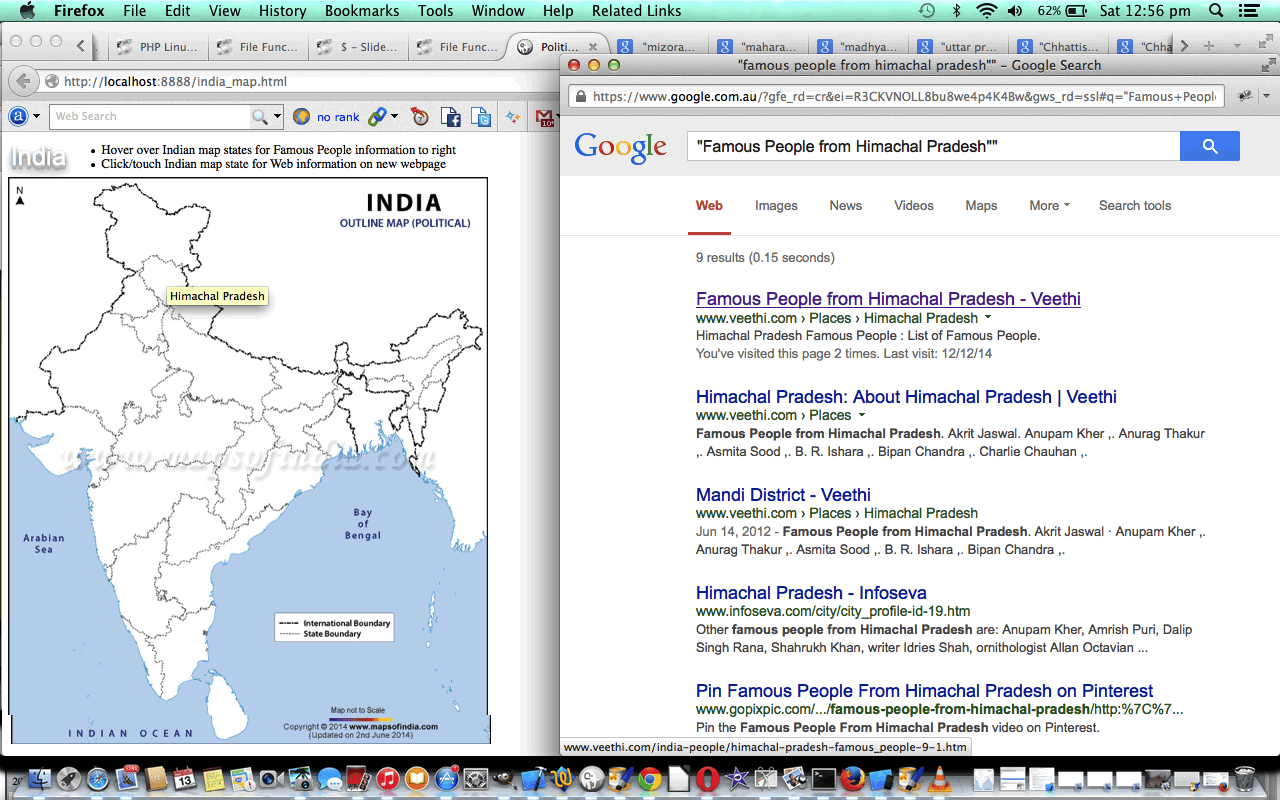Open the Firefox History menu
The height and width of the screenshot is (800, 1280).
(x=282, y=11)
